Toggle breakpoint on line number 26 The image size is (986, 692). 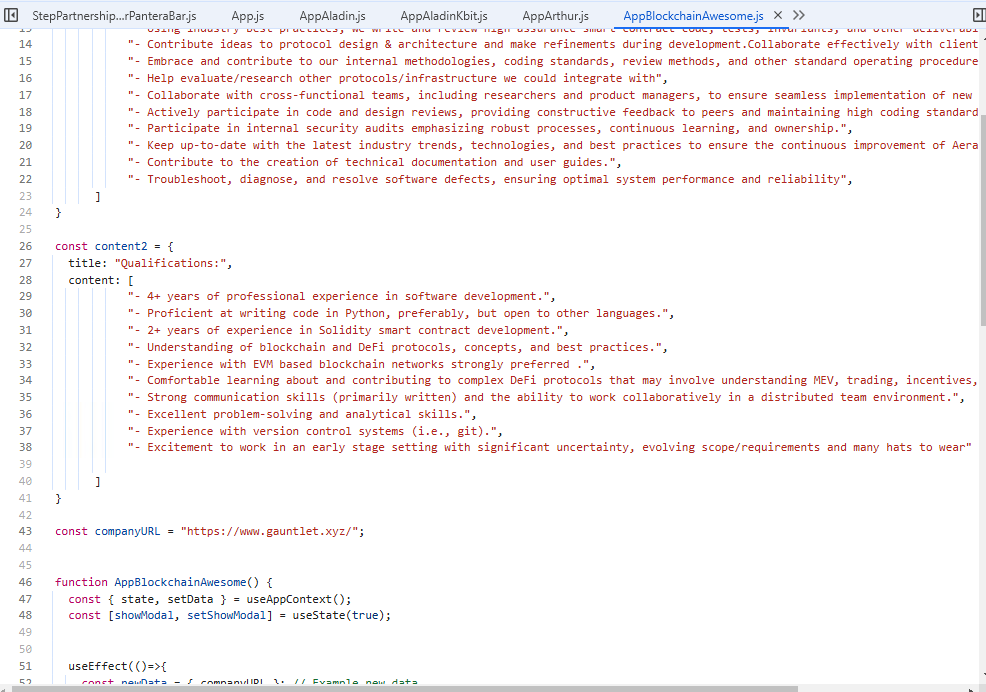(x=25, y=246)
